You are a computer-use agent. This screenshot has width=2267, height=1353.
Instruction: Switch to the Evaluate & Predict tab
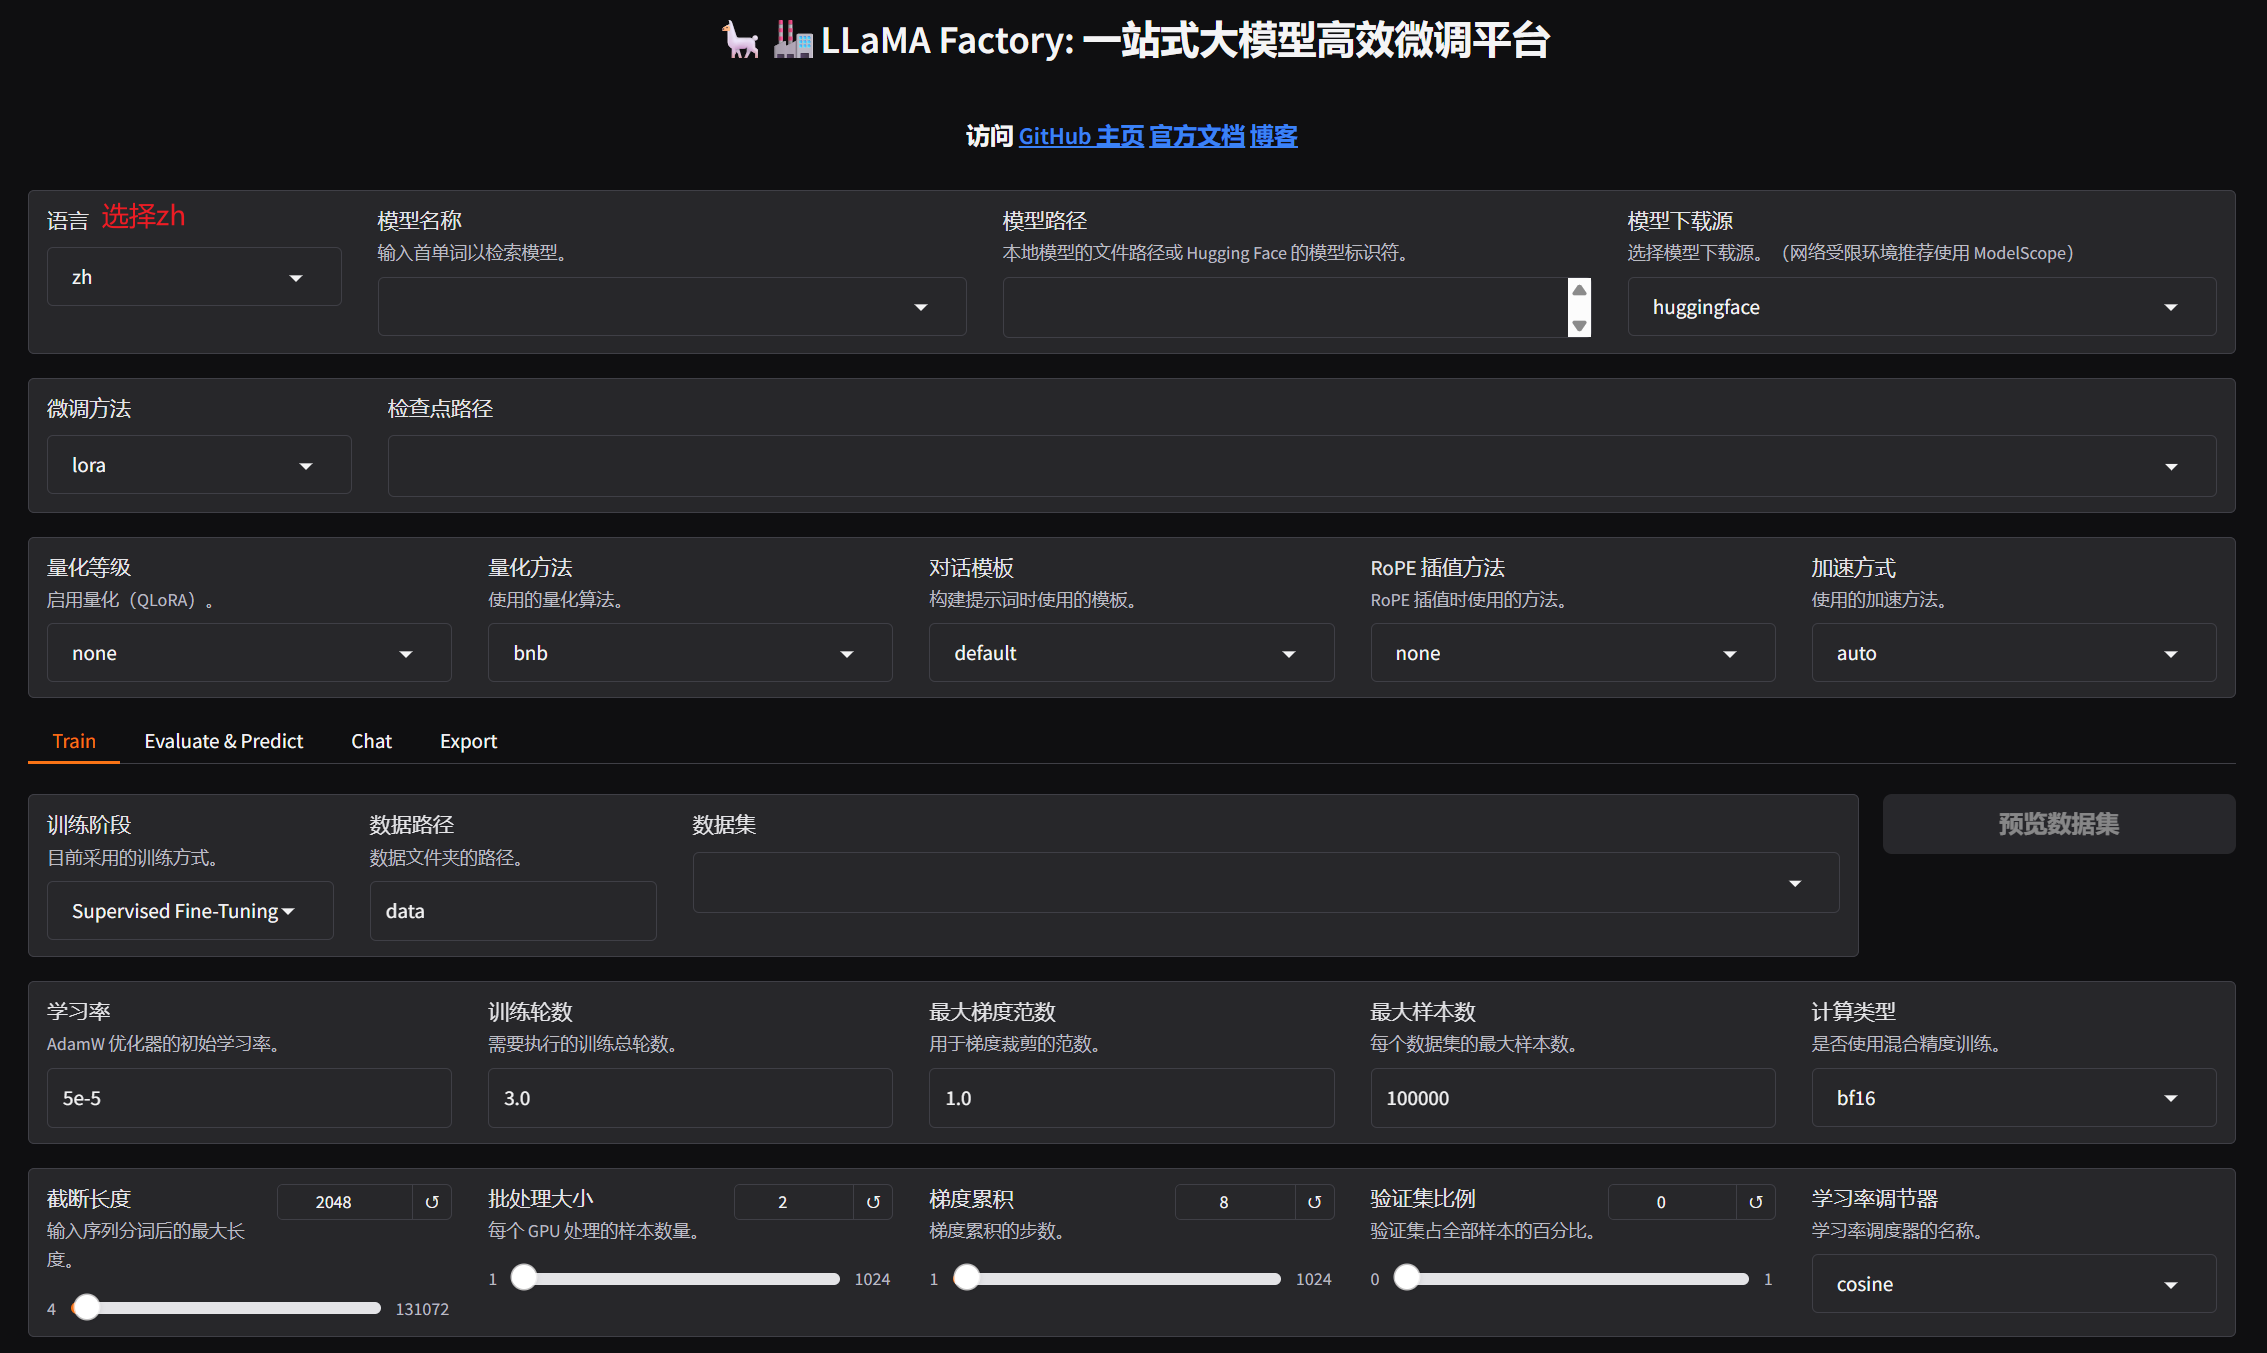click(223, 741)
